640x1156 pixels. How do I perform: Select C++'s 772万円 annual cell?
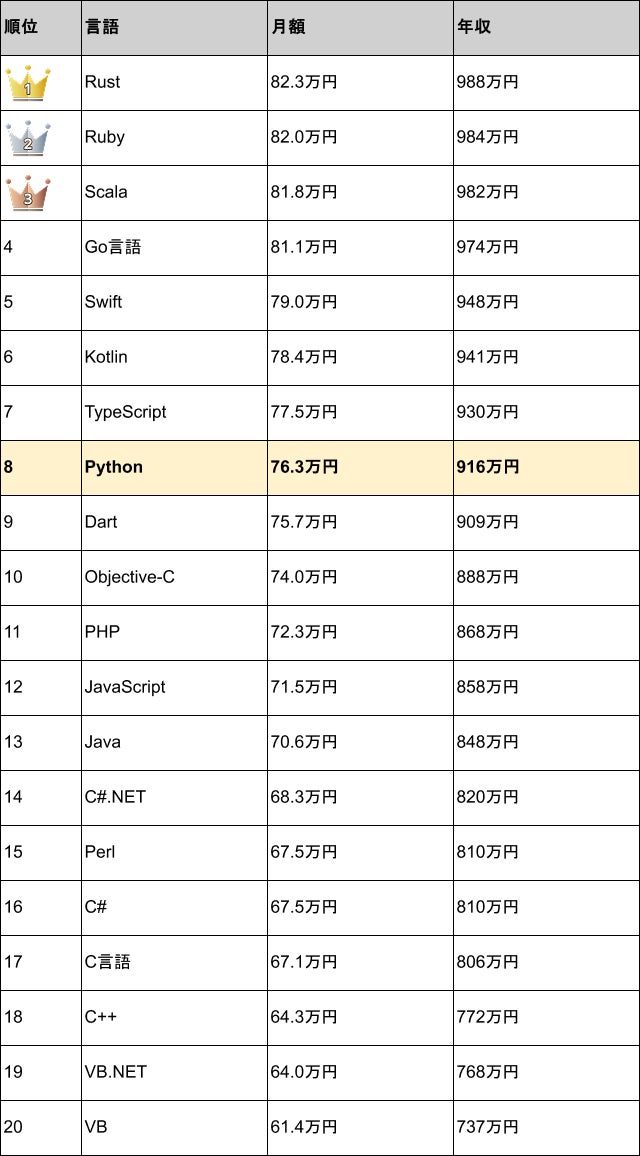click(x=546, y=1017)
